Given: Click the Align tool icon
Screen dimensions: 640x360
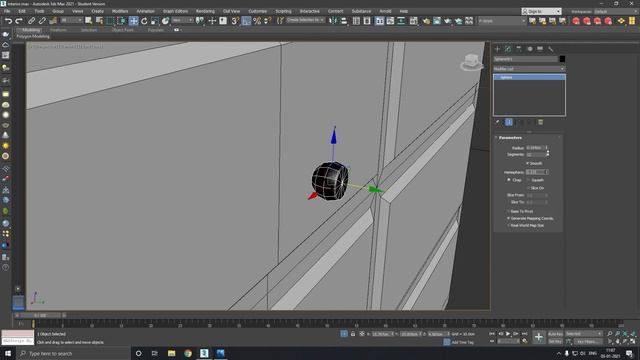Looking at the screenshot, I should [344, 20].
